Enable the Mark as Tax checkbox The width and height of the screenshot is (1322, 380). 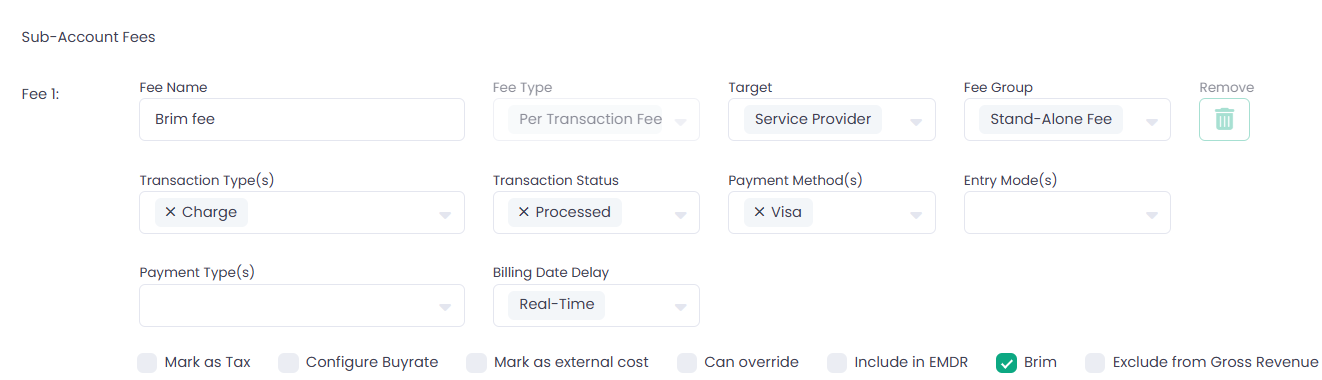(147, 362)
